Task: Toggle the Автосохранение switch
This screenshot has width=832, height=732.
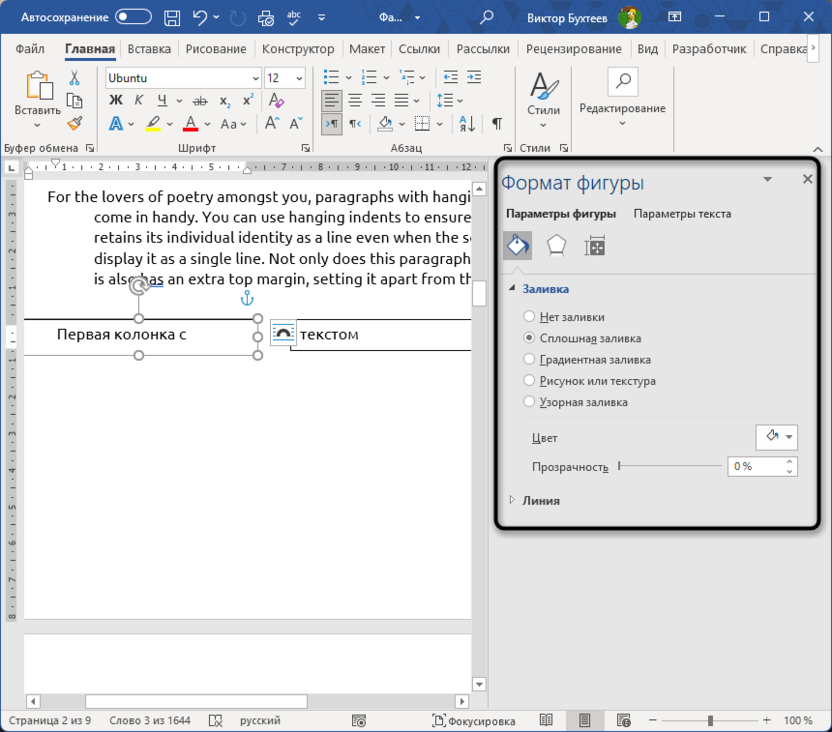Action: 133,17
